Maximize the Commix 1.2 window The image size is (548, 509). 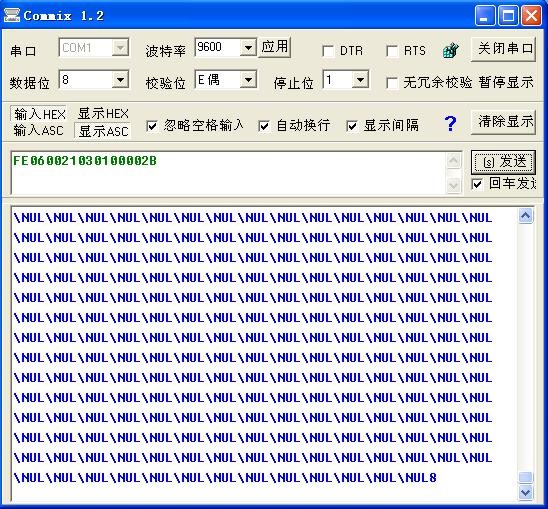coord(508,16)
